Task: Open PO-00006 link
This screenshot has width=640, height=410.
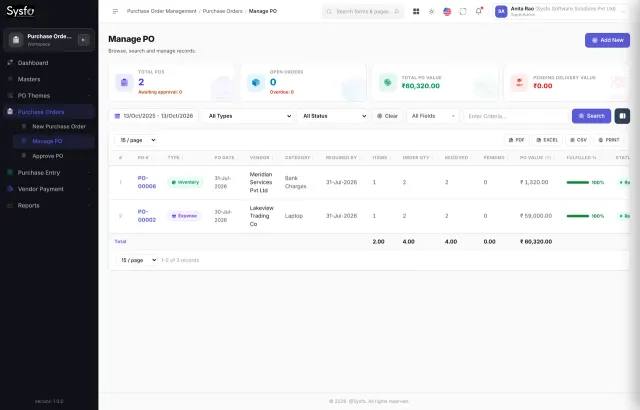Action: pos(147,182)
